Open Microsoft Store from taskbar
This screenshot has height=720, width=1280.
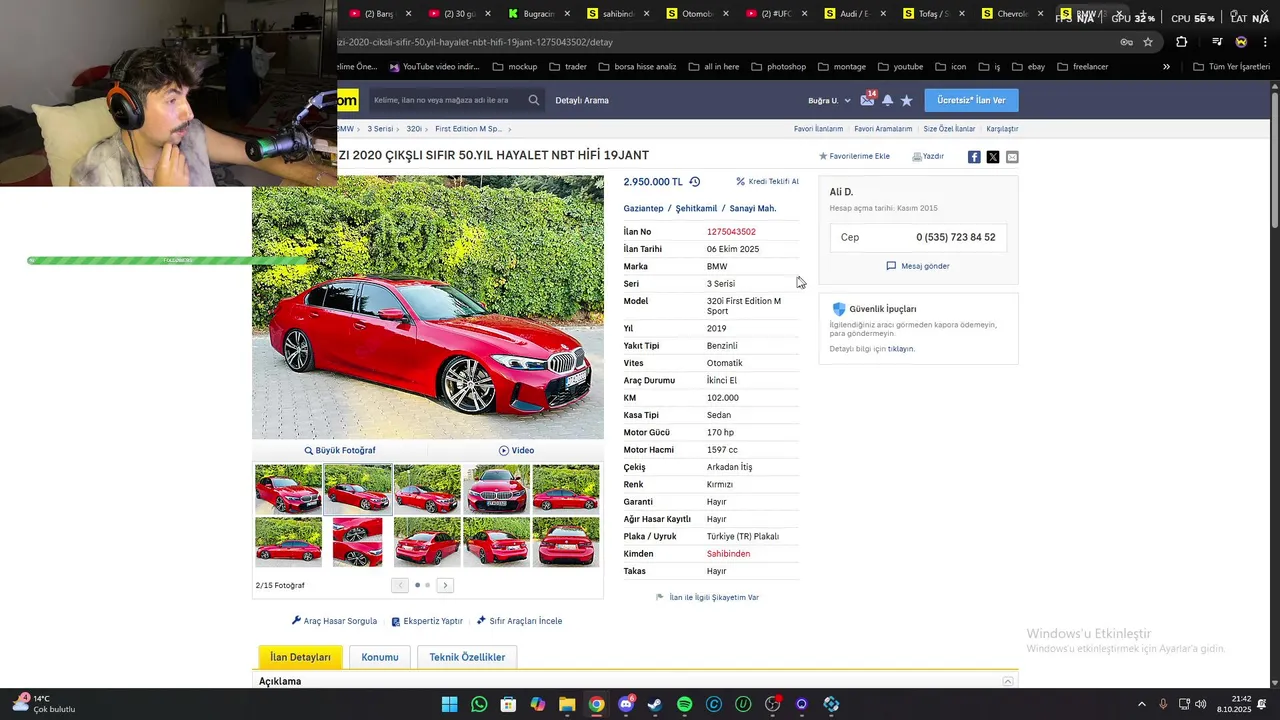pyautogui.click(x=508, y=704)
